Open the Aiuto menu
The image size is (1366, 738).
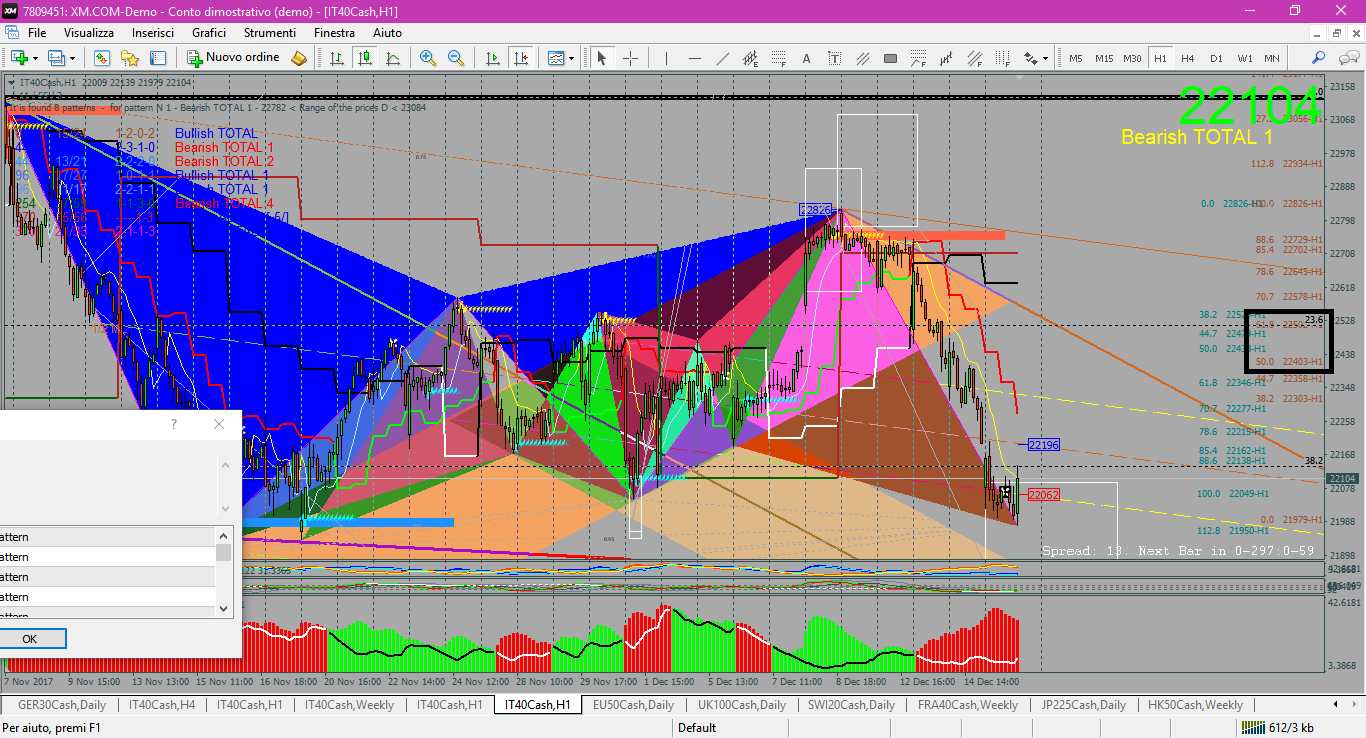[x=387, y=32]
